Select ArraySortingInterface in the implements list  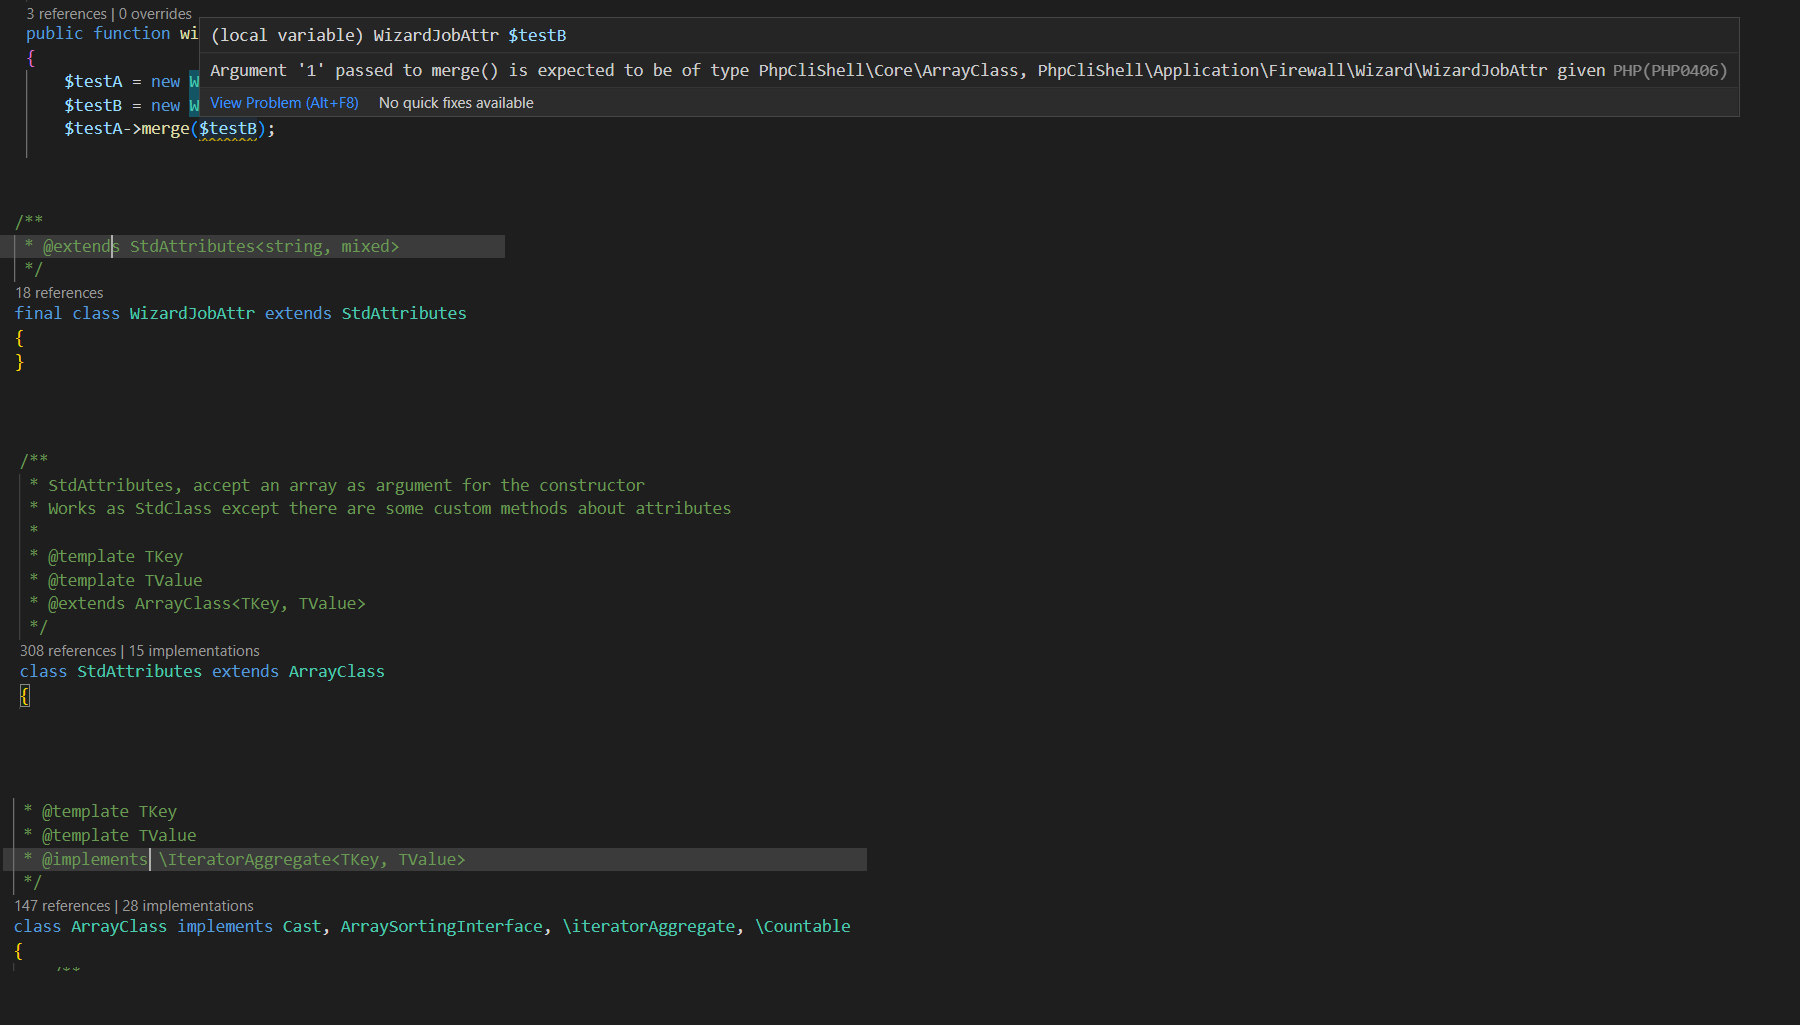(x=441, y=927)
